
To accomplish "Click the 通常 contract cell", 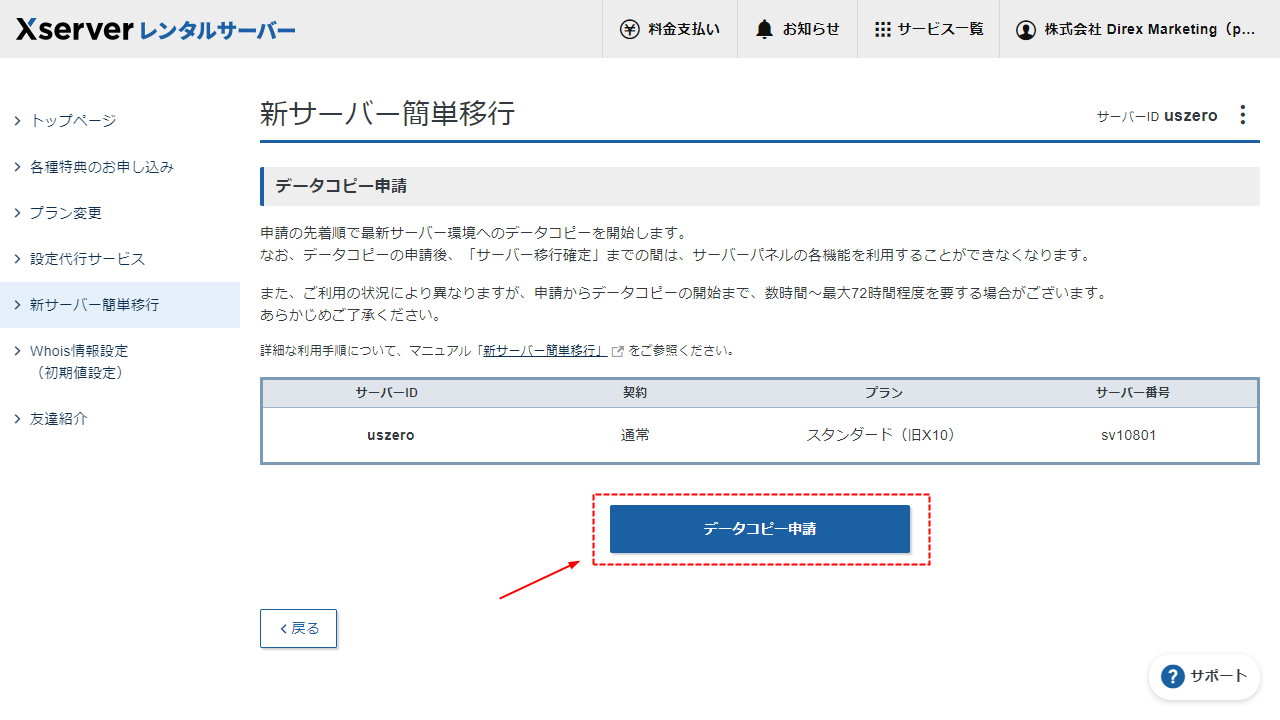I will pos(635,435).
